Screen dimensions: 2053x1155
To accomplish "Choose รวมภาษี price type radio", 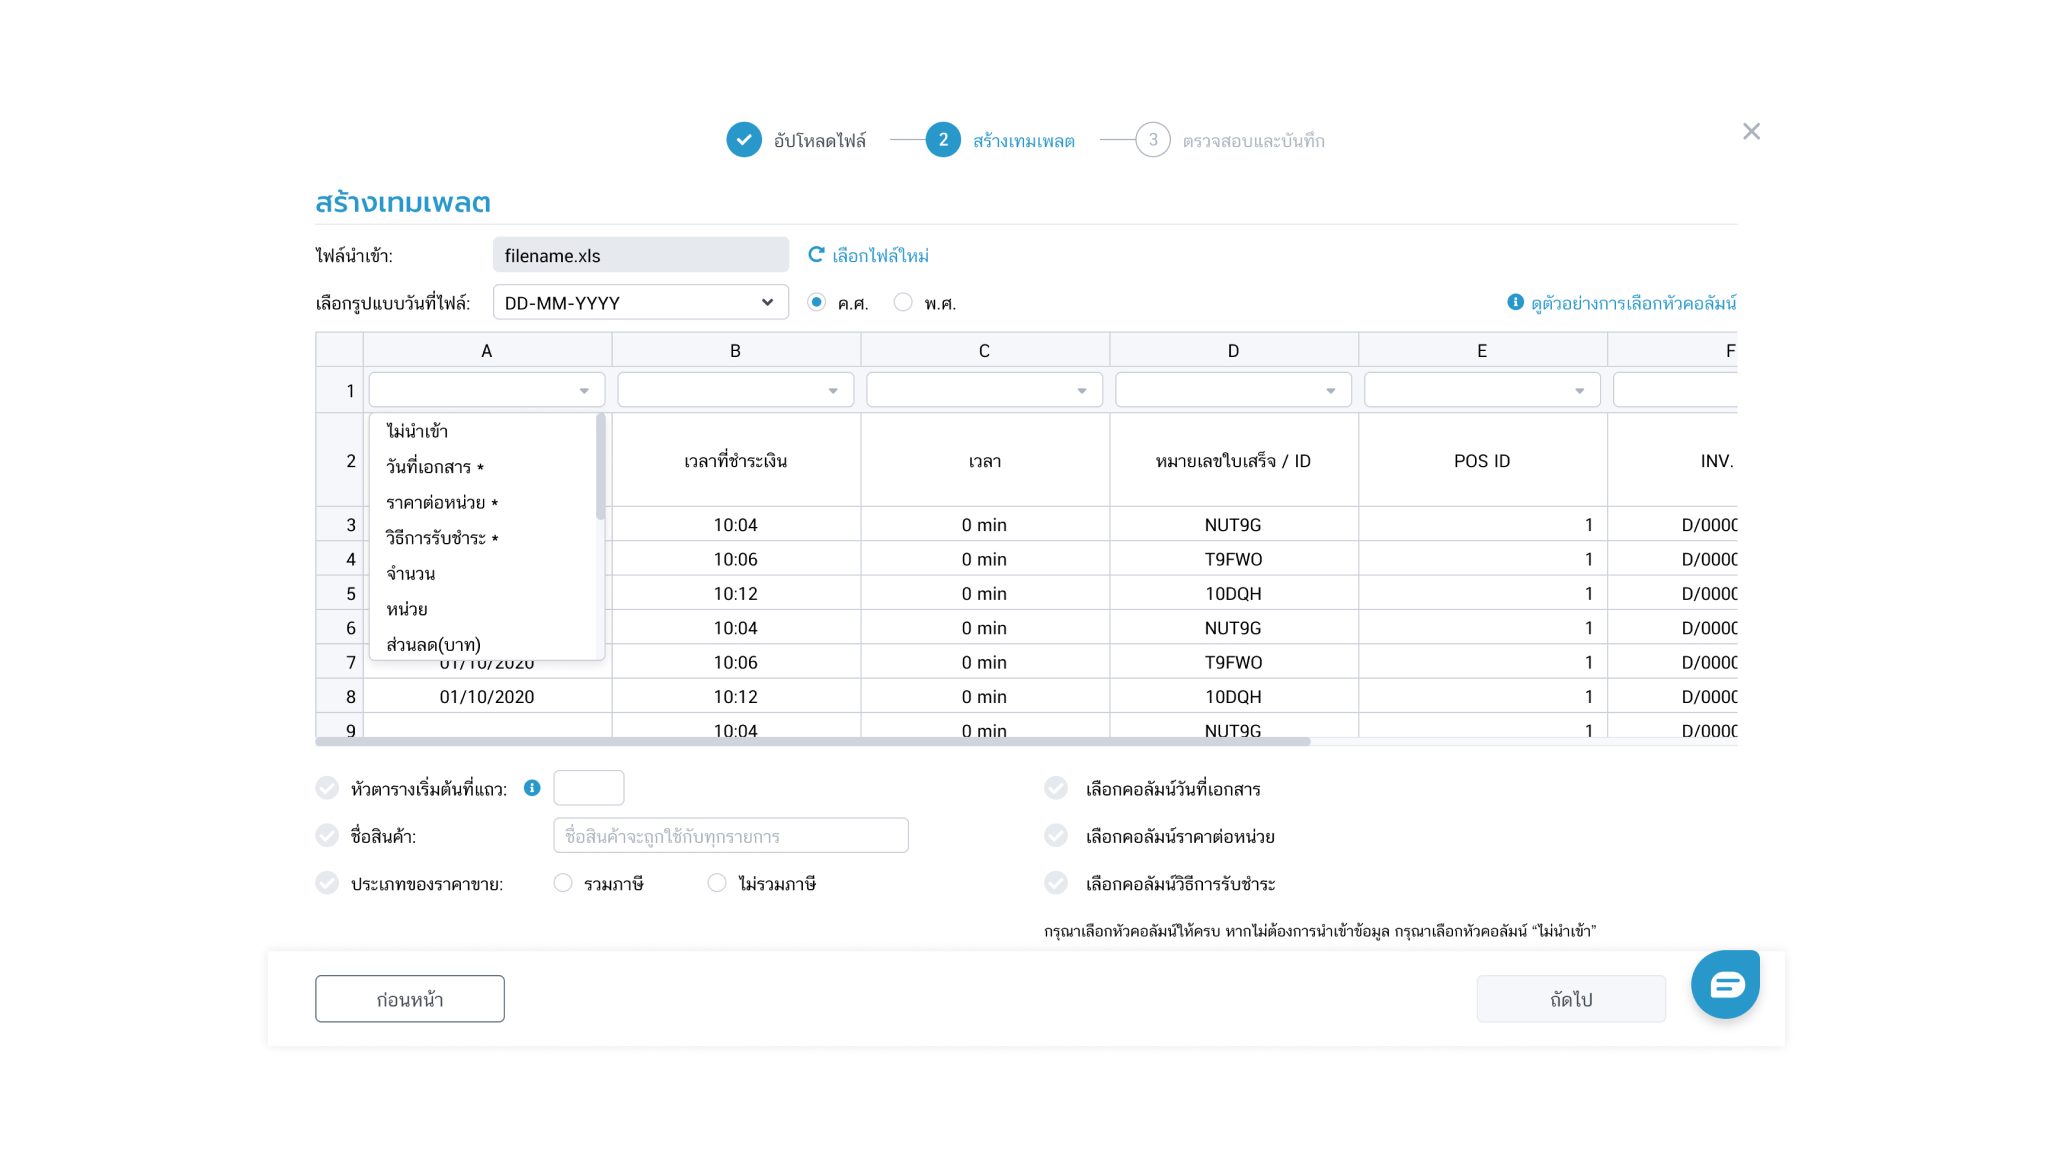I will coord(563,883).
